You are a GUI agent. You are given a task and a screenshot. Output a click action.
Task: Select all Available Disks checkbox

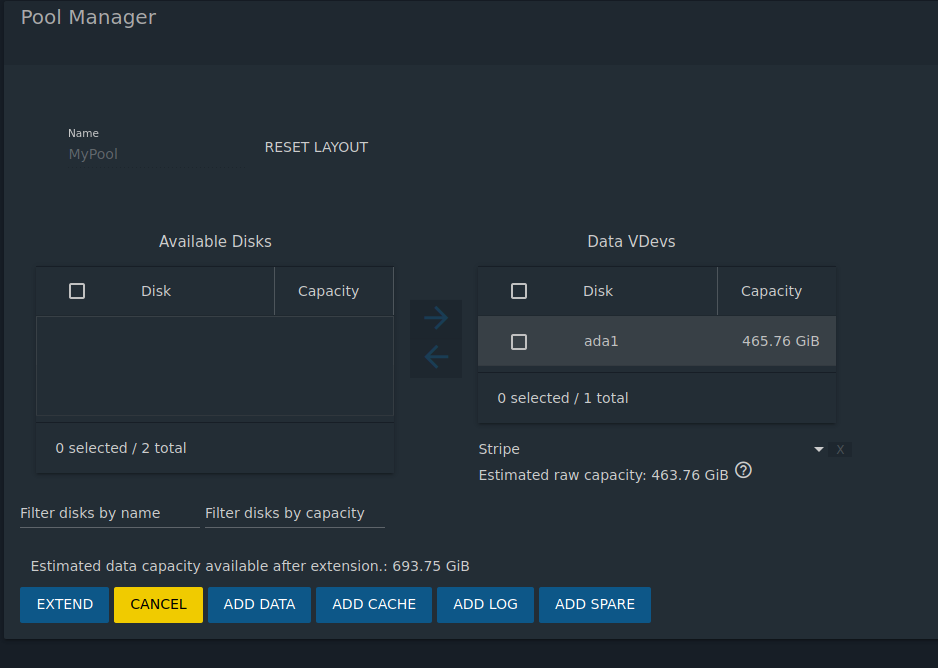point(77,291)
